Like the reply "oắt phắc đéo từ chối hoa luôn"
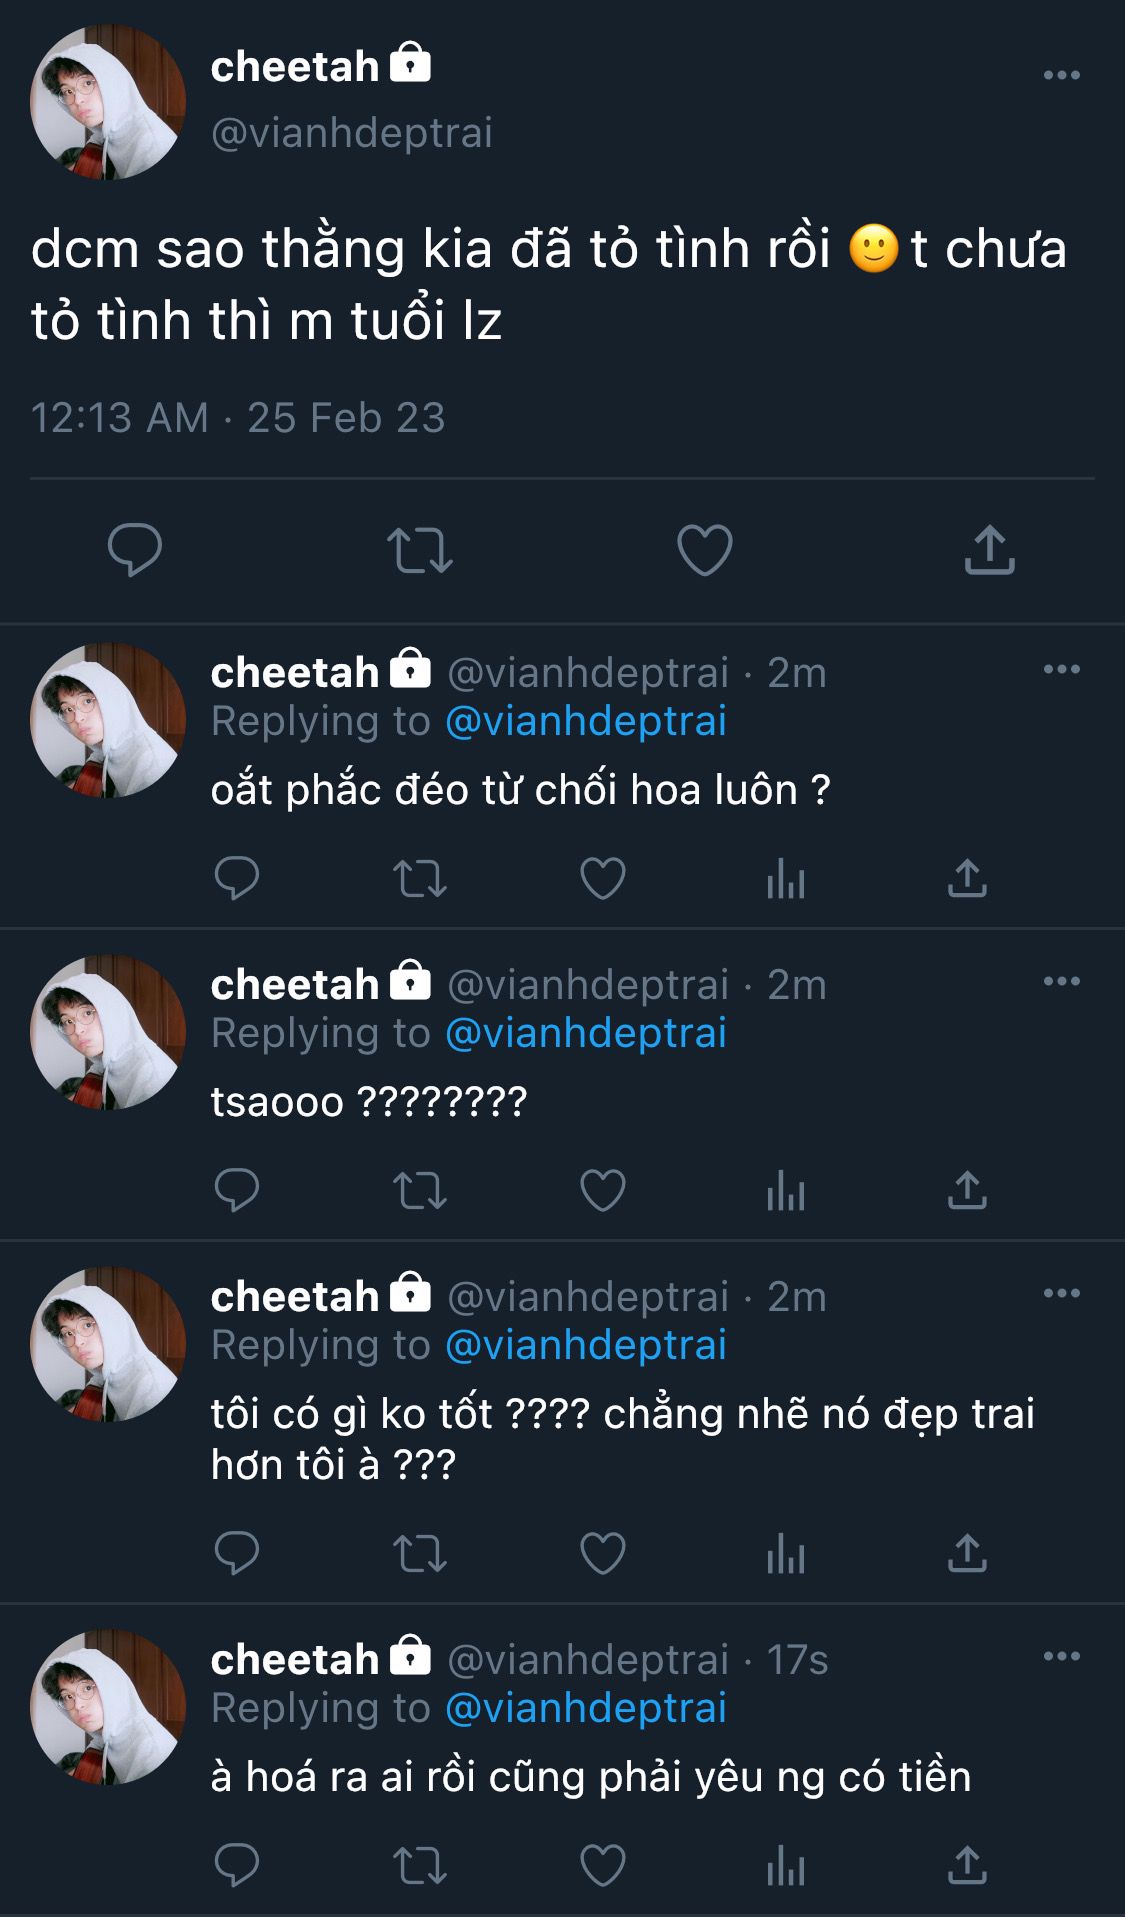 click(602, 879)
